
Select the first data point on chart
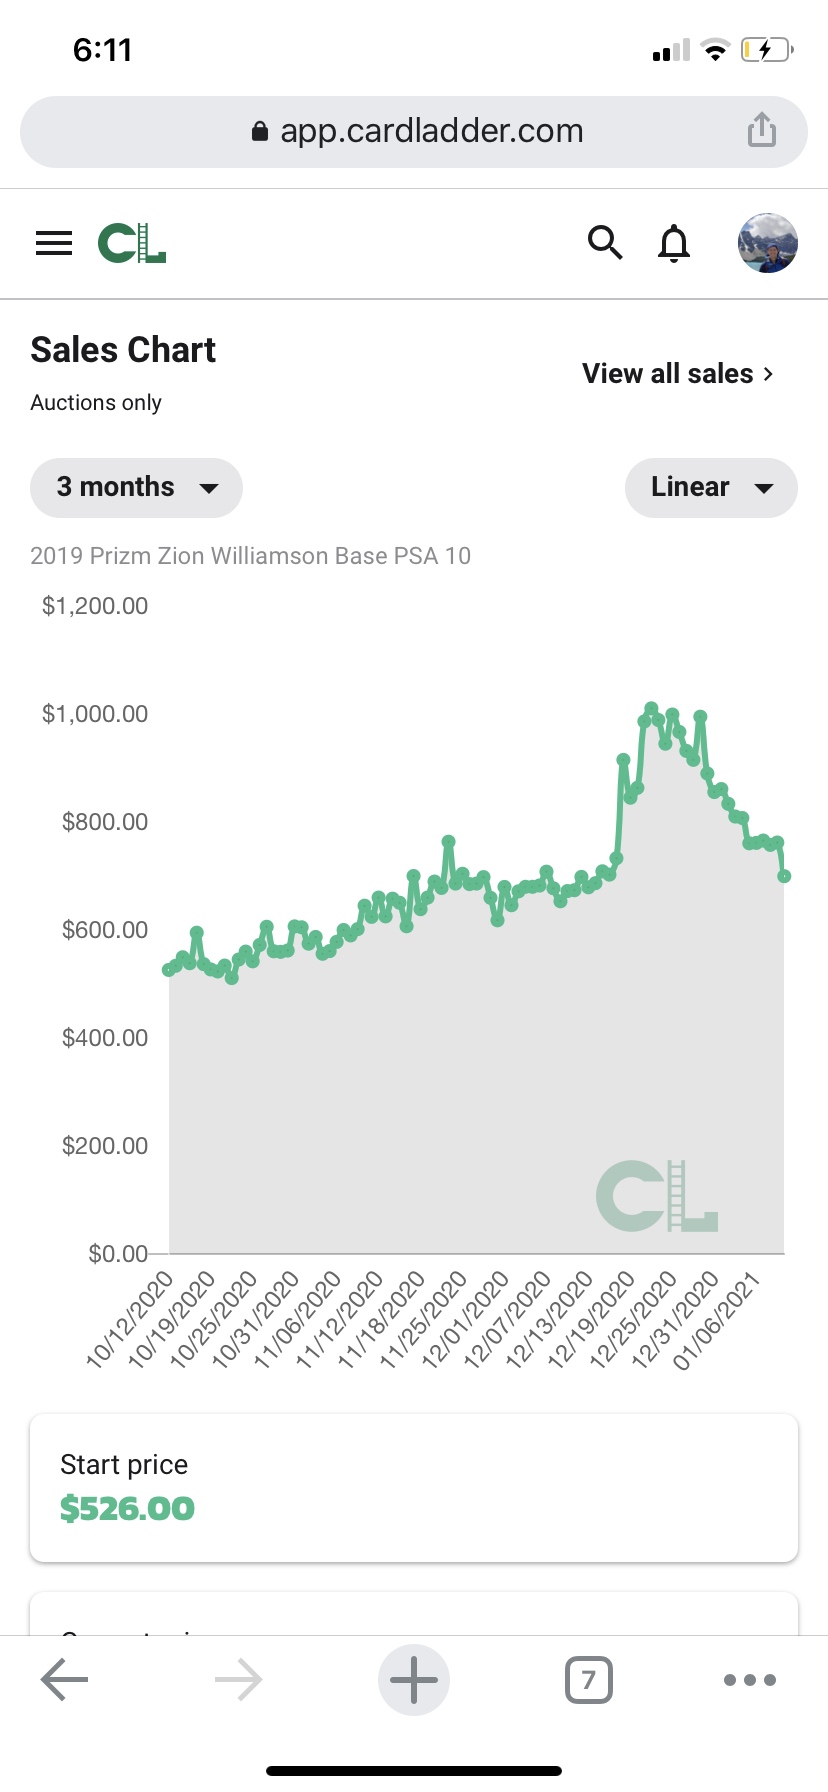(x=168, y=970)
